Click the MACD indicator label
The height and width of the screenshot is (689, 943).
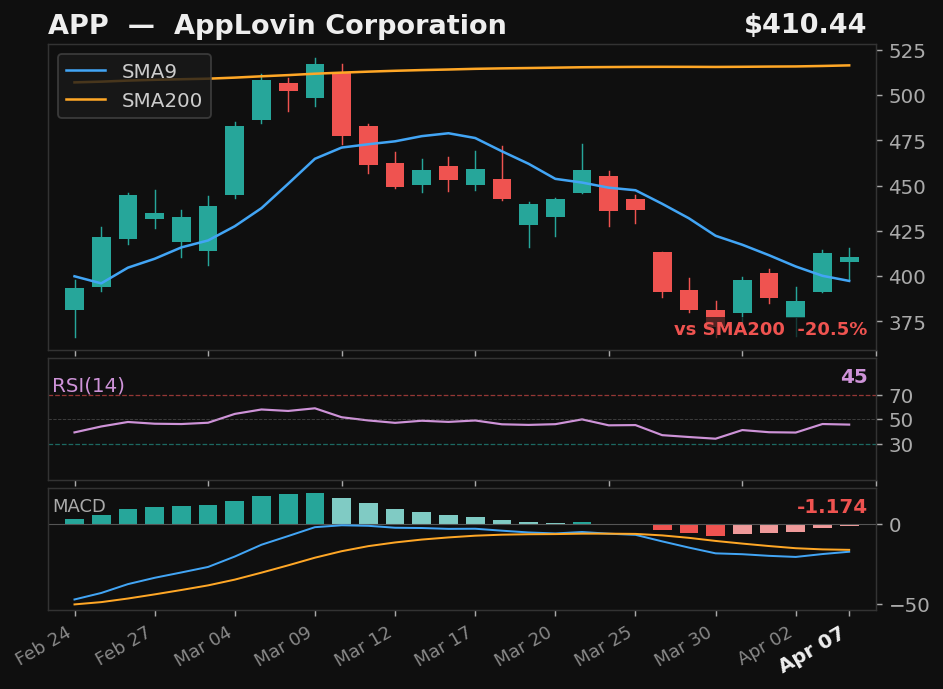click(78, 507)
